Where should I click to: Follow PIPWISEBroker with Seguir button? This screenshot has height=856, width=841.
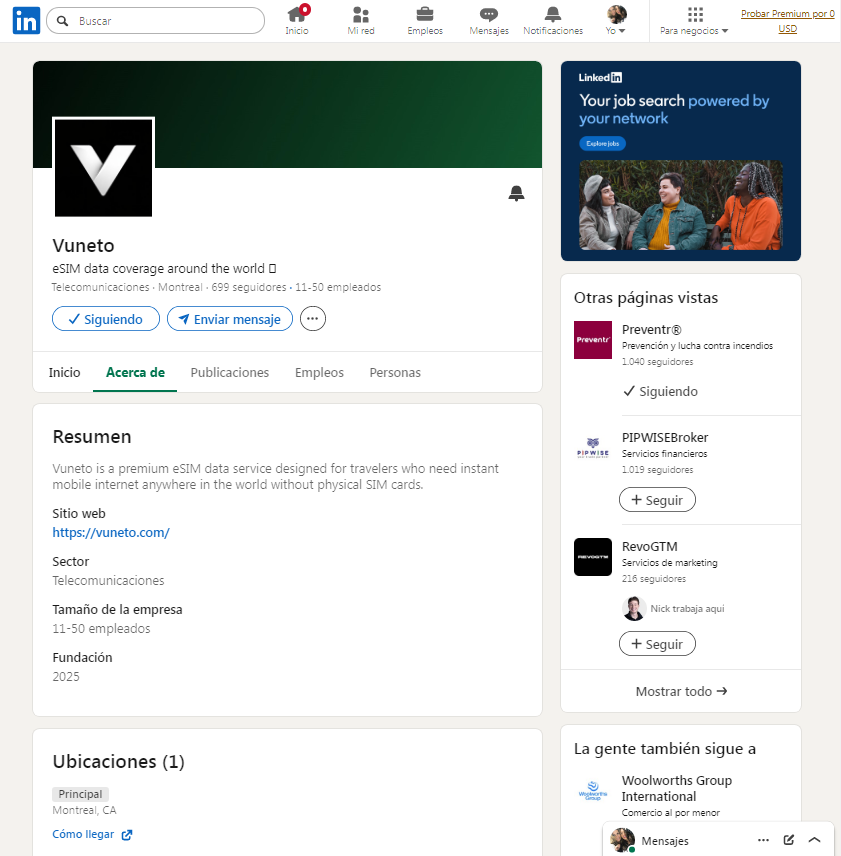pyautogui.click(x=657, y=500)
